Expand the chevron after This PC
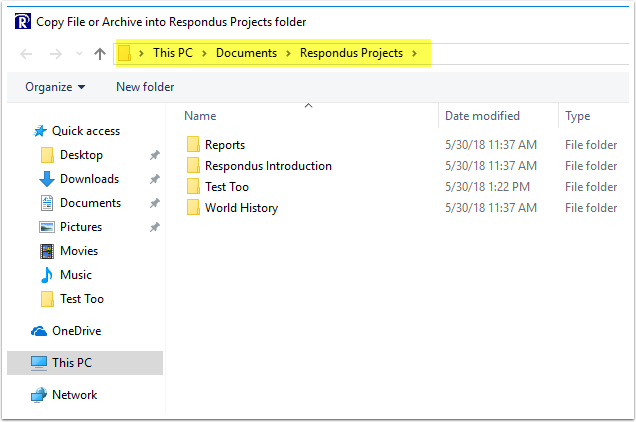 tap(204, 53)
